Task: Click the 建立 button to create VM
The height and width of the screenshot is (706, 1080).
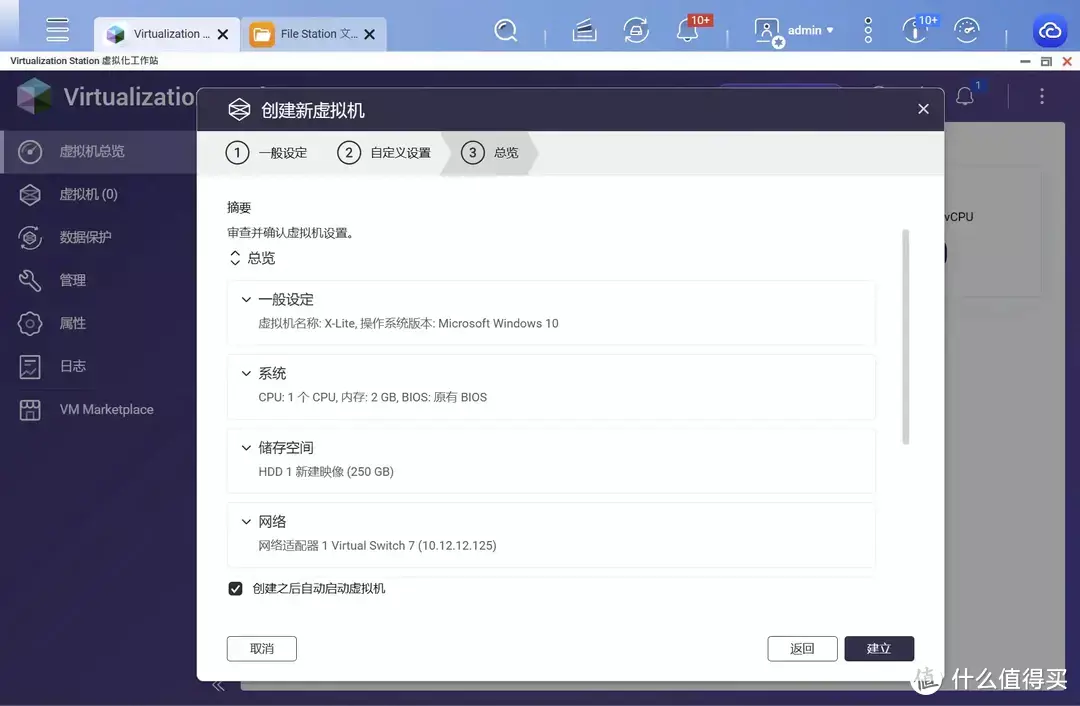Action: (879, 649)
